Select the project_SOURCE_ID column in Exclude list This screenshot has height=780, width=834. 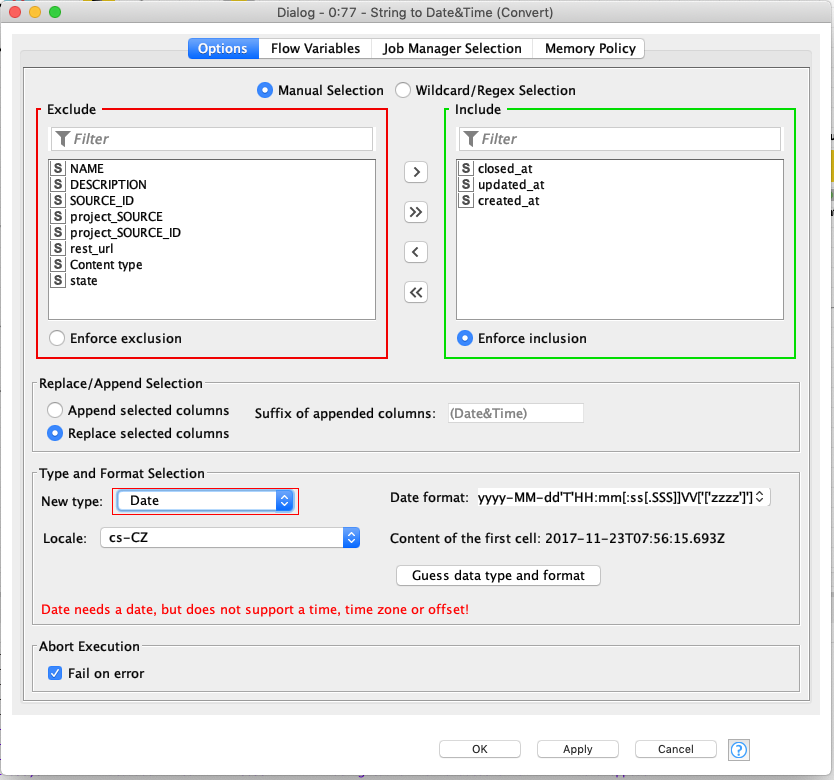pyautogui.click(x=125, y=233)
